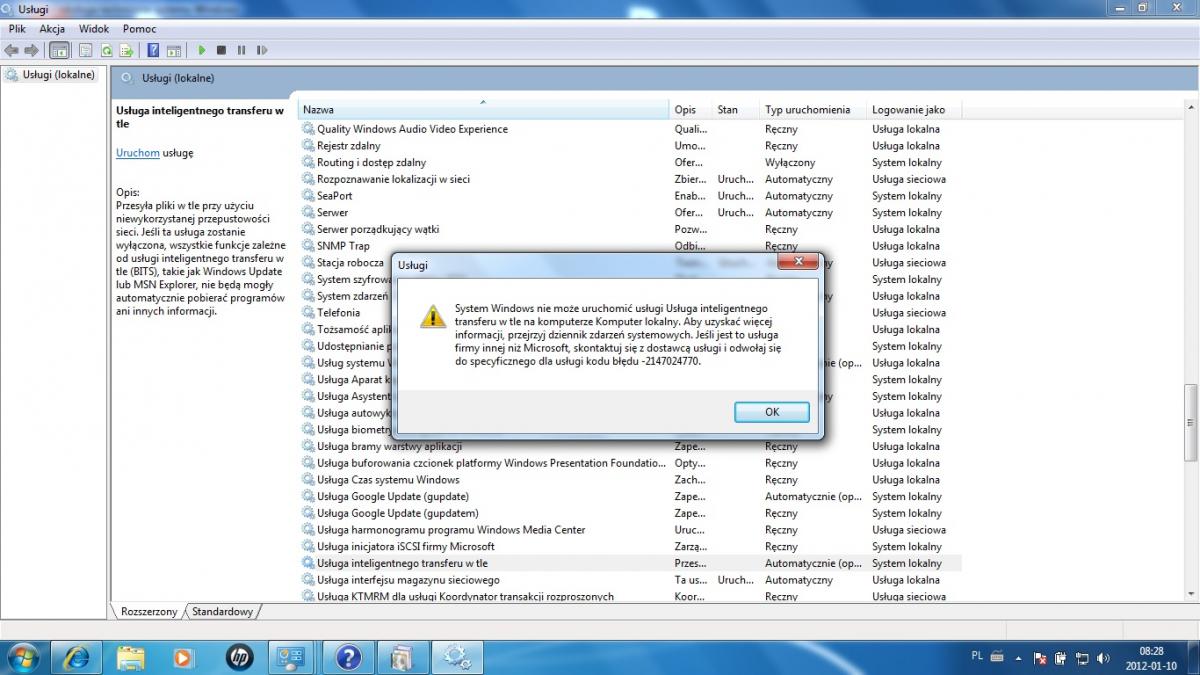Image resolution: width=1200 pixels, height=675 pixels.
Task: Click the Forward arrow in the toolbar
Action: [31, 50]
